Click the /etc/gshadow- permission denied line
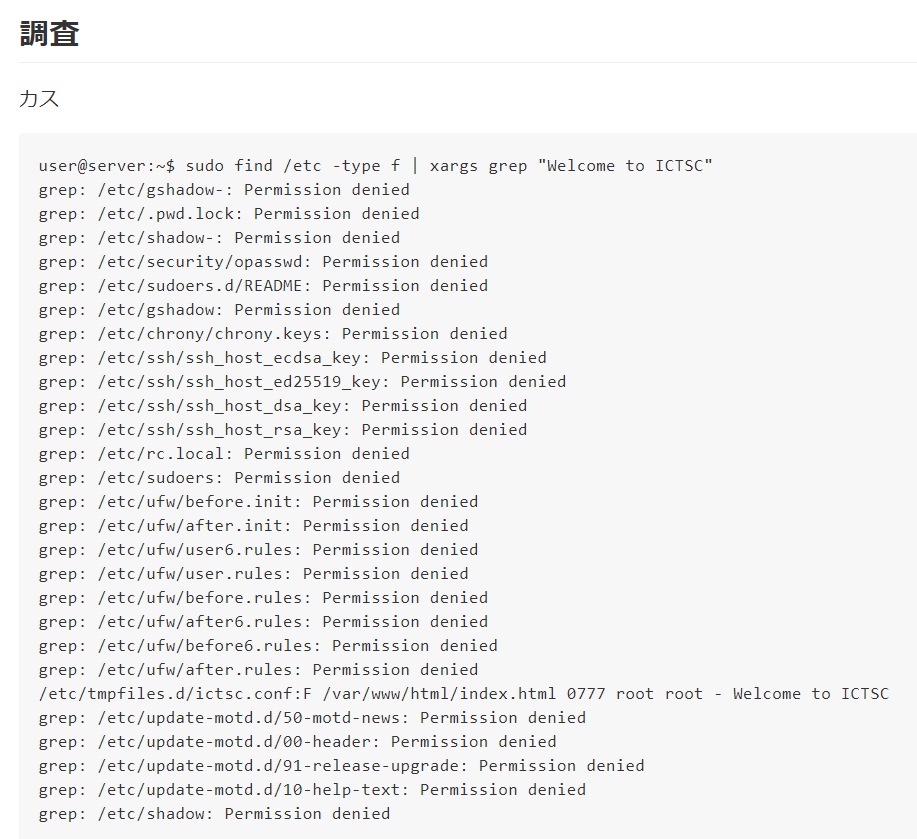Viewport: 917px width, 839px height. [224, 190]
